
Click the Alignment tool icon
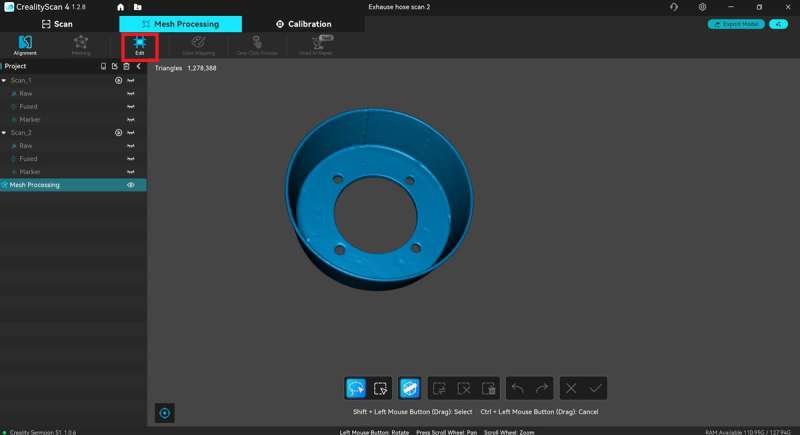[25, 45]
